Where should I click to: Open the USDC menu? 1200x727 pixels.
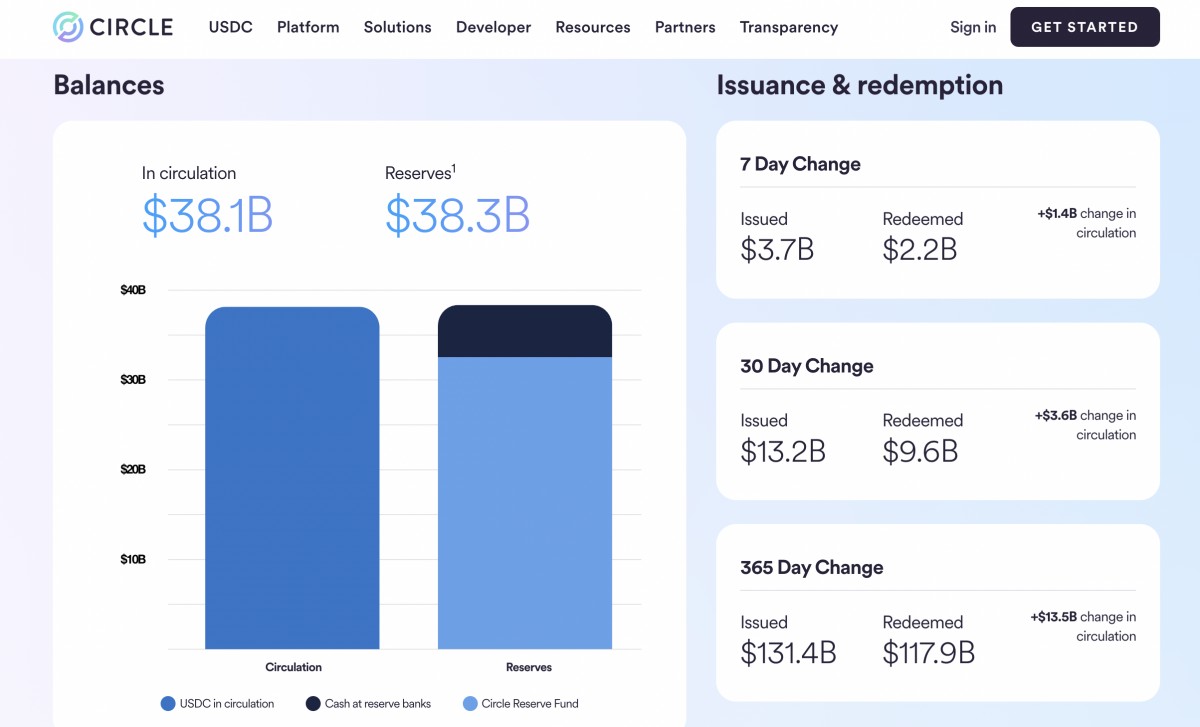pyautogui.click(x=231, y=27)
